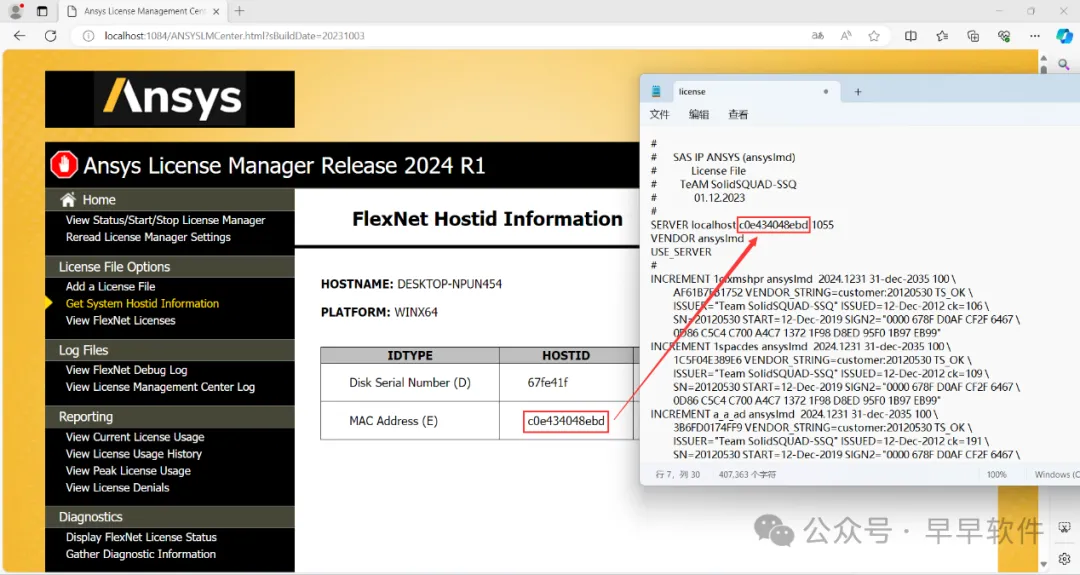1080x575 pixels.
Task: Open the Notepad 文件 menu
Action: [x=659, y=114]
